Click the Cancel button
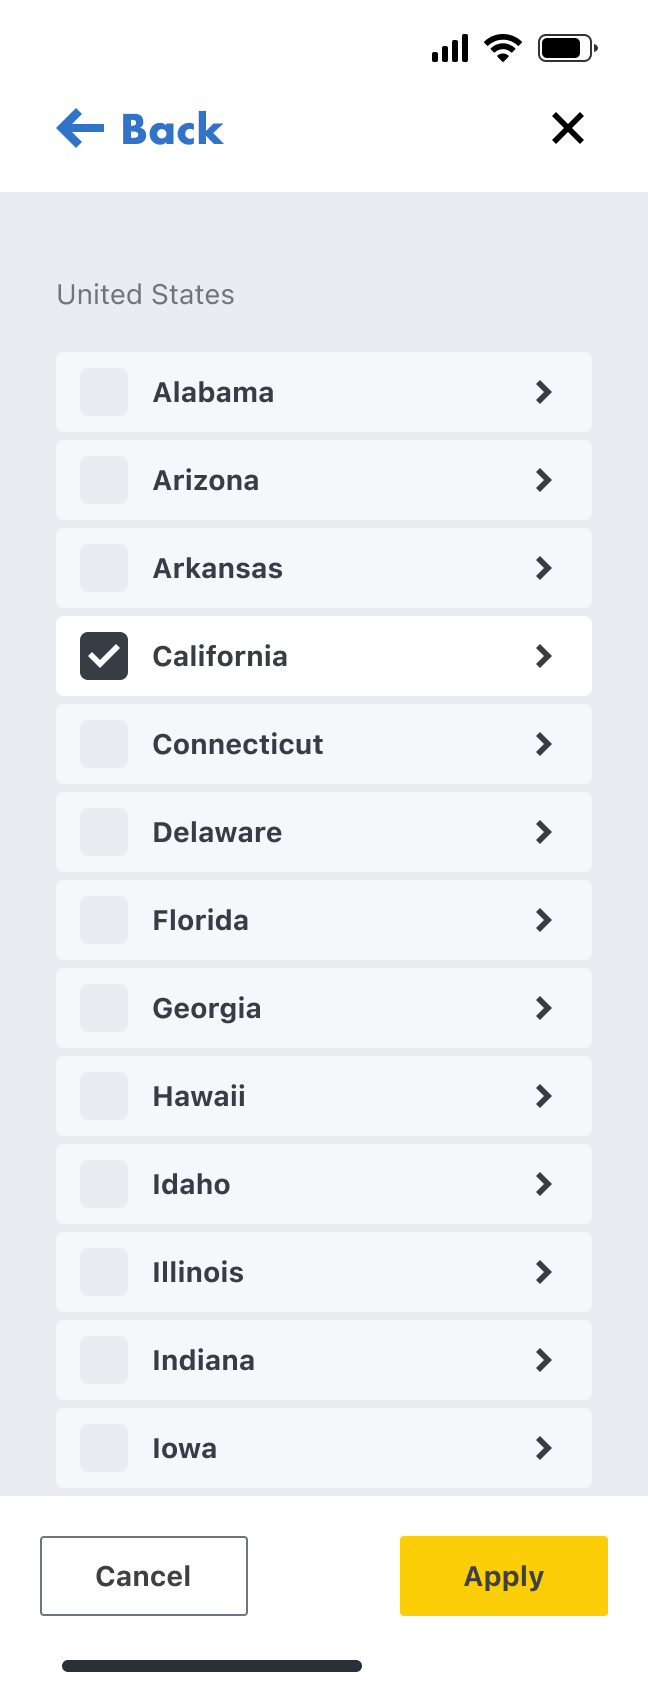Viewport: 648px width, 1688px height. pyautogui.click(x=144, y=1576)
